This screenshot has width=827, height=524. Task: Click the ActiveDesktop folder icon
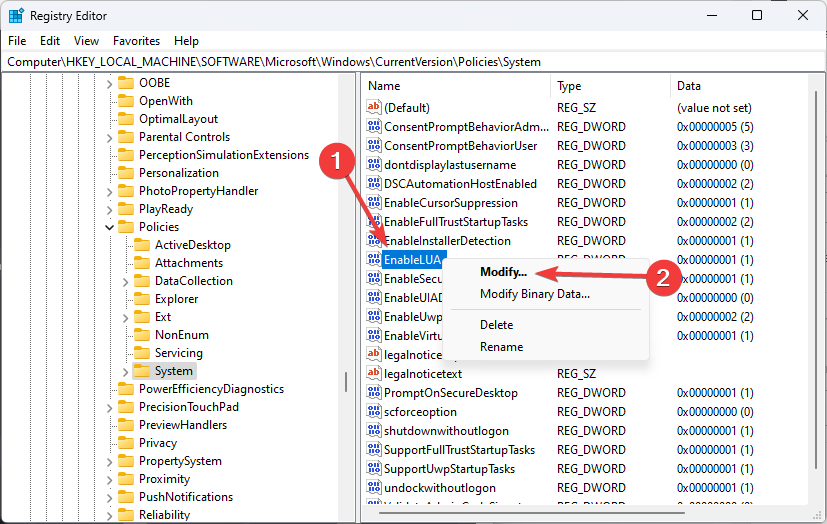(141, 245)
